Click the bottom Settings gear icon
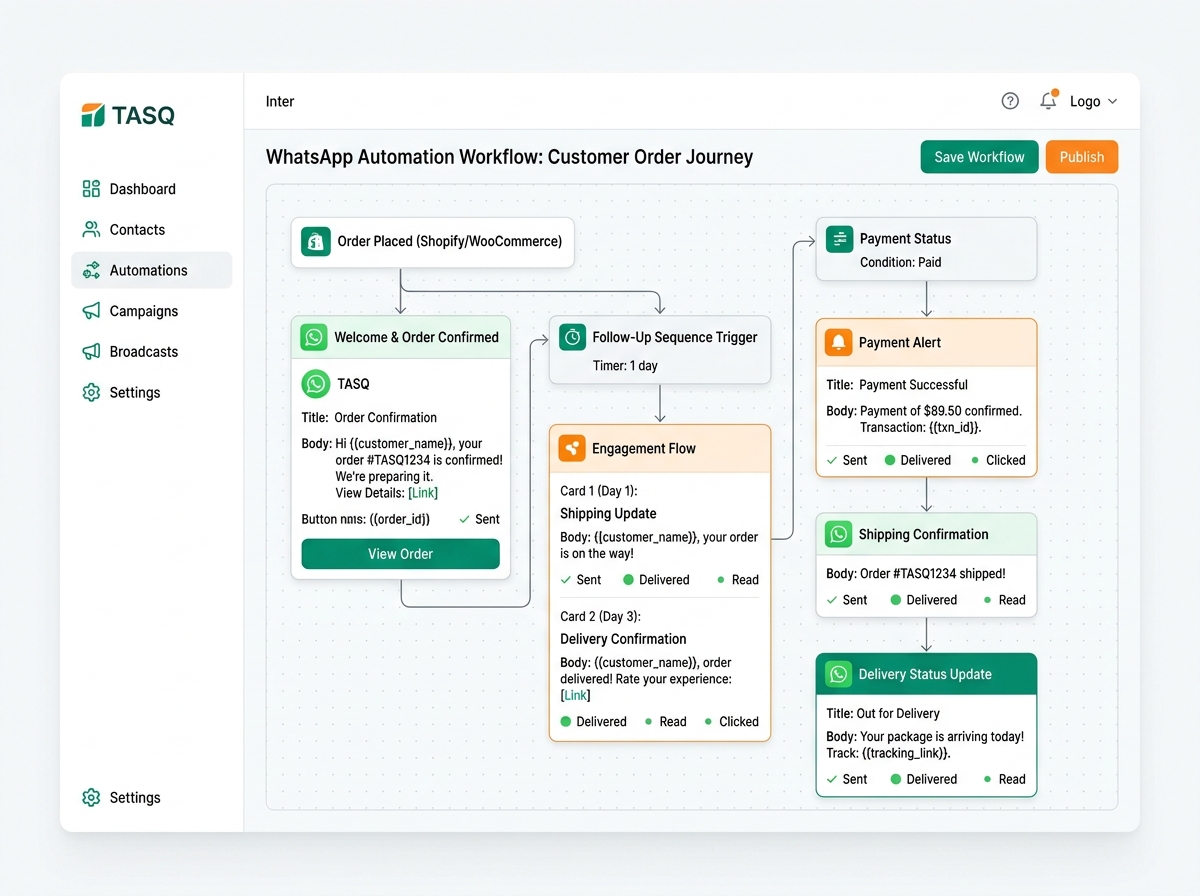The width and height of the screenshot is (1200, 896). [x=91, y=798]
